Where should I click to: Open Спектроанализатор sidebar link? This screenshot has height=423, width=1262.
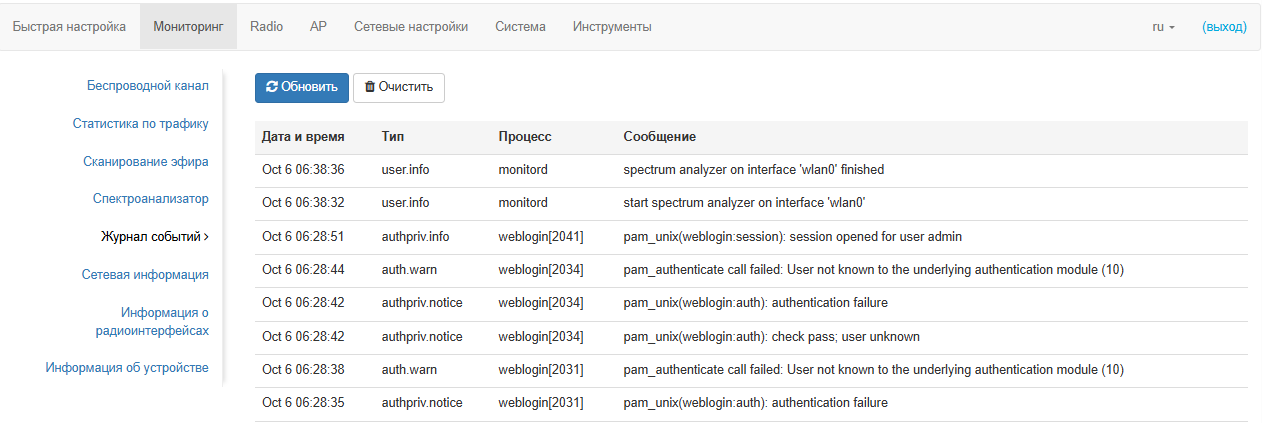point(150,199)
